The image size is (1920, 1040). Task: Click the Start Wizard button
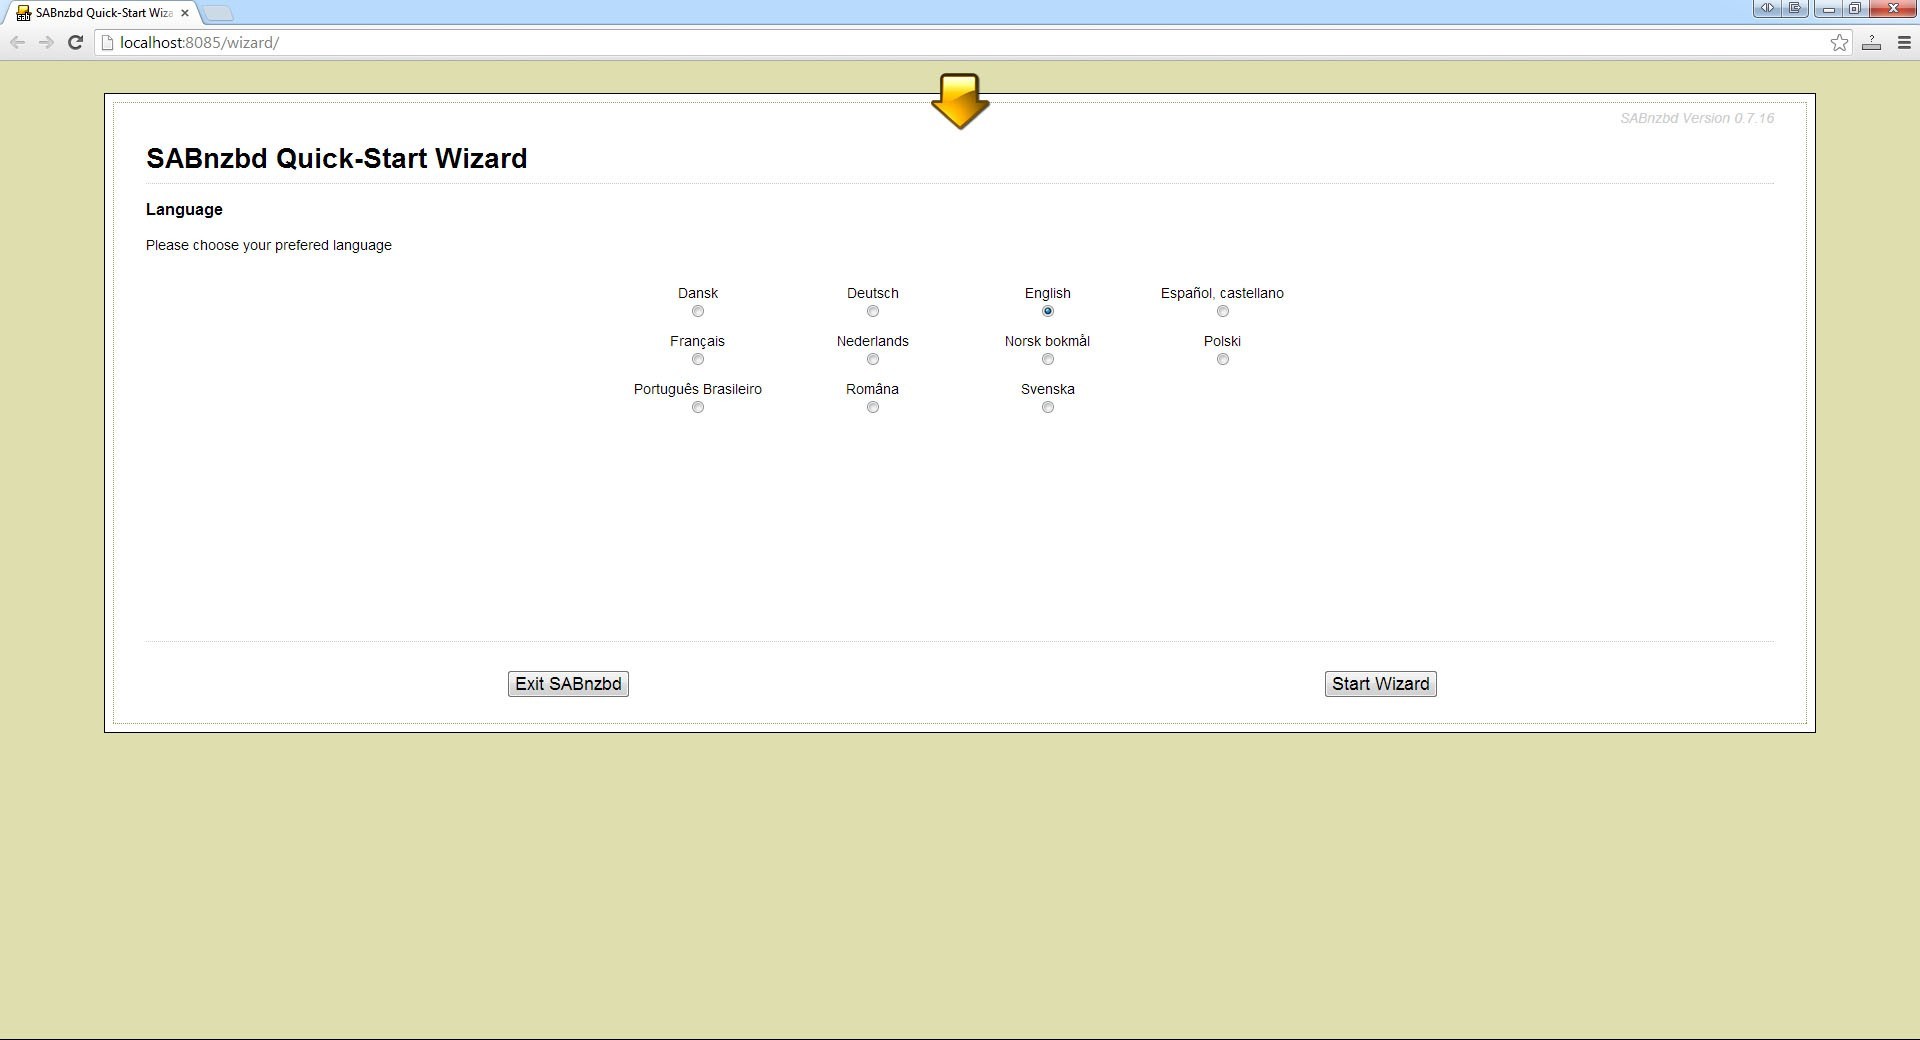pos(1380,684)
